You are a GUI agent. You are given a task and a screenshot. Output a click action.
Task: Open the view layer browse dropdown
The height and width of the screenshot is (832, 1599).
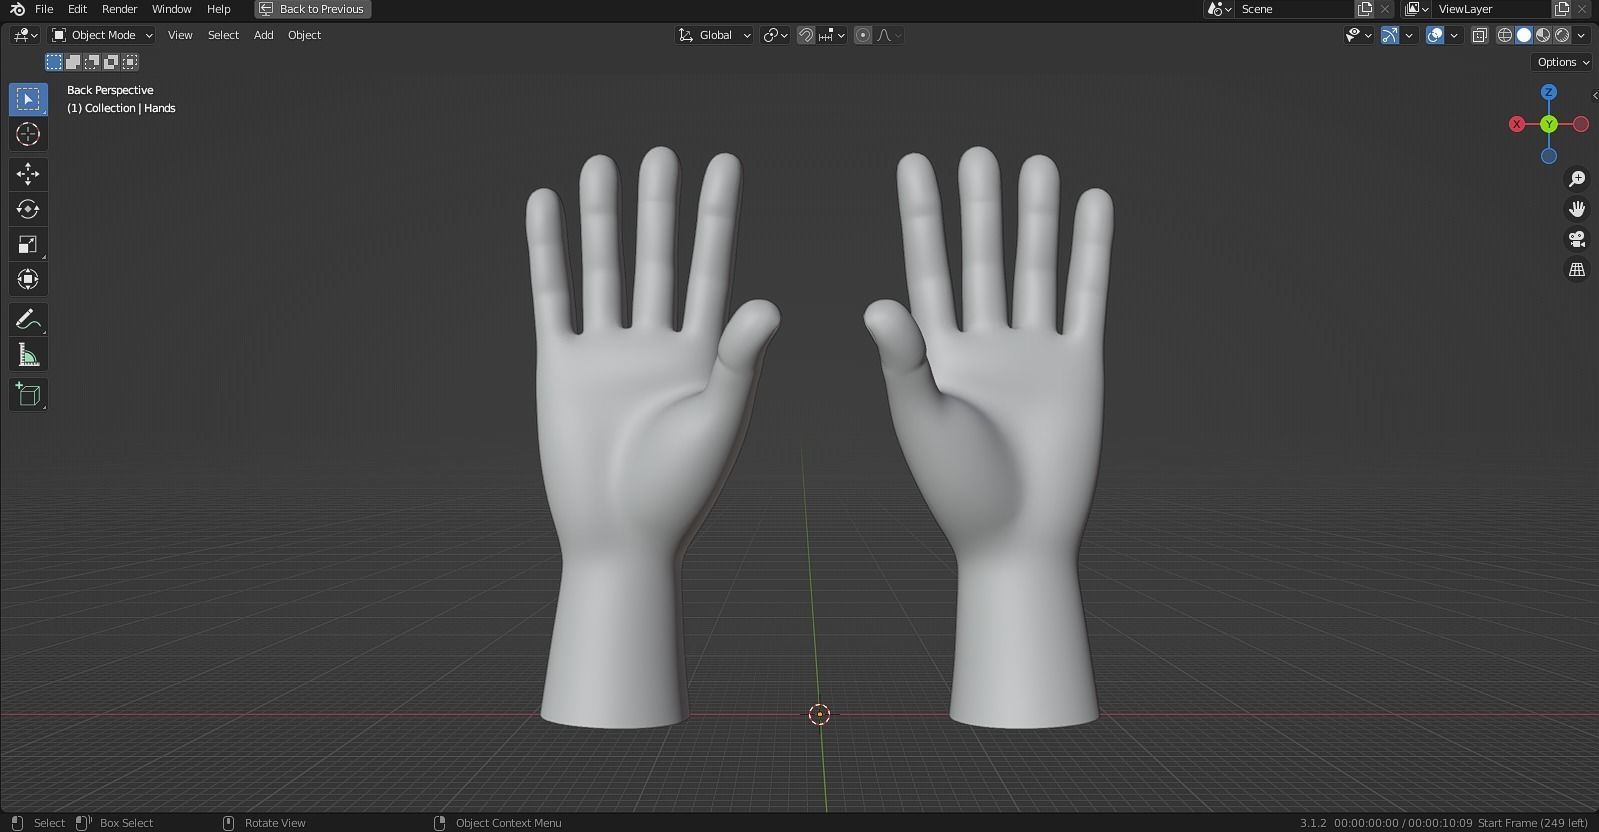[1416, 9]
